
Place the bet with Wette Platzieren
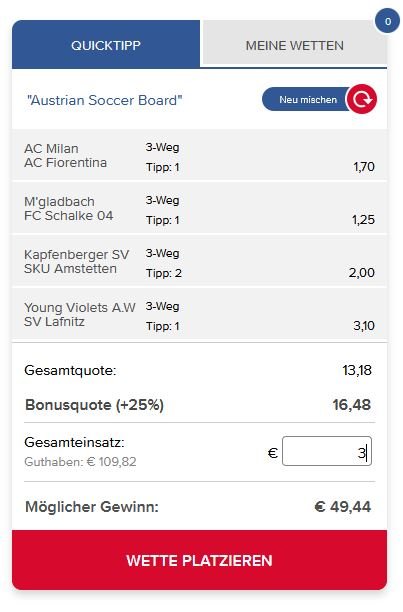[199, 560]
